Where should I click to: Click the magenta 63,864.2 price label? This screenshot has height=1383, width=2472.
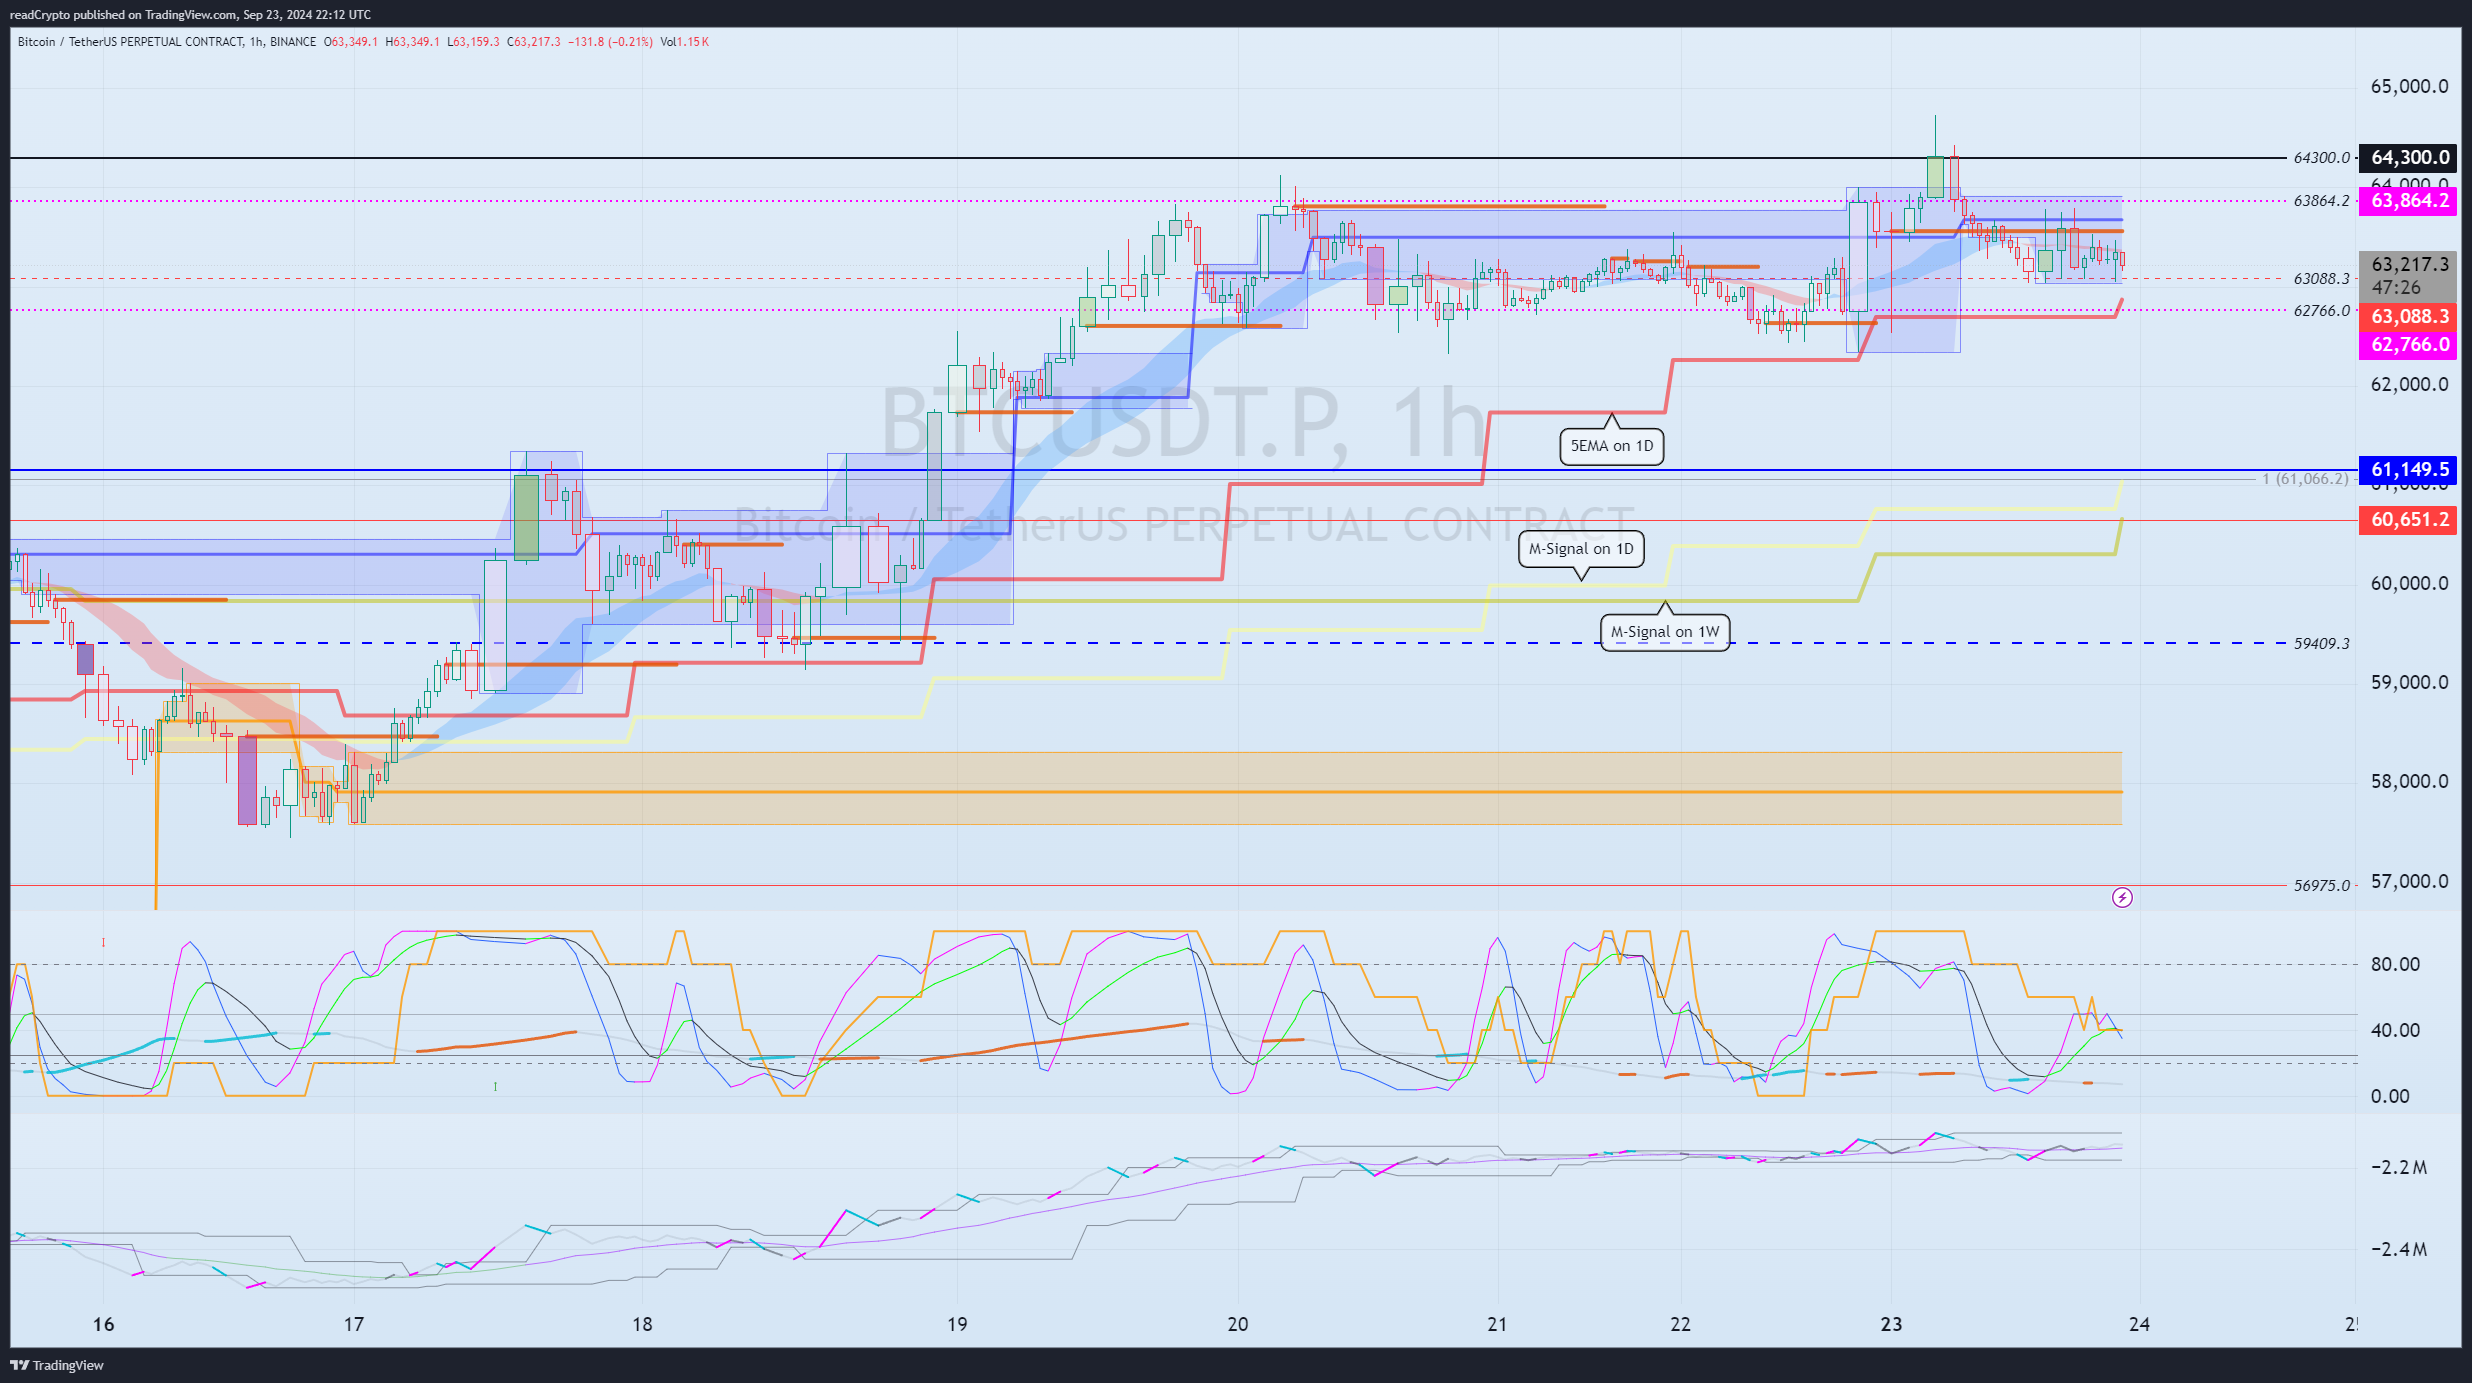(x=2409, y=200)
